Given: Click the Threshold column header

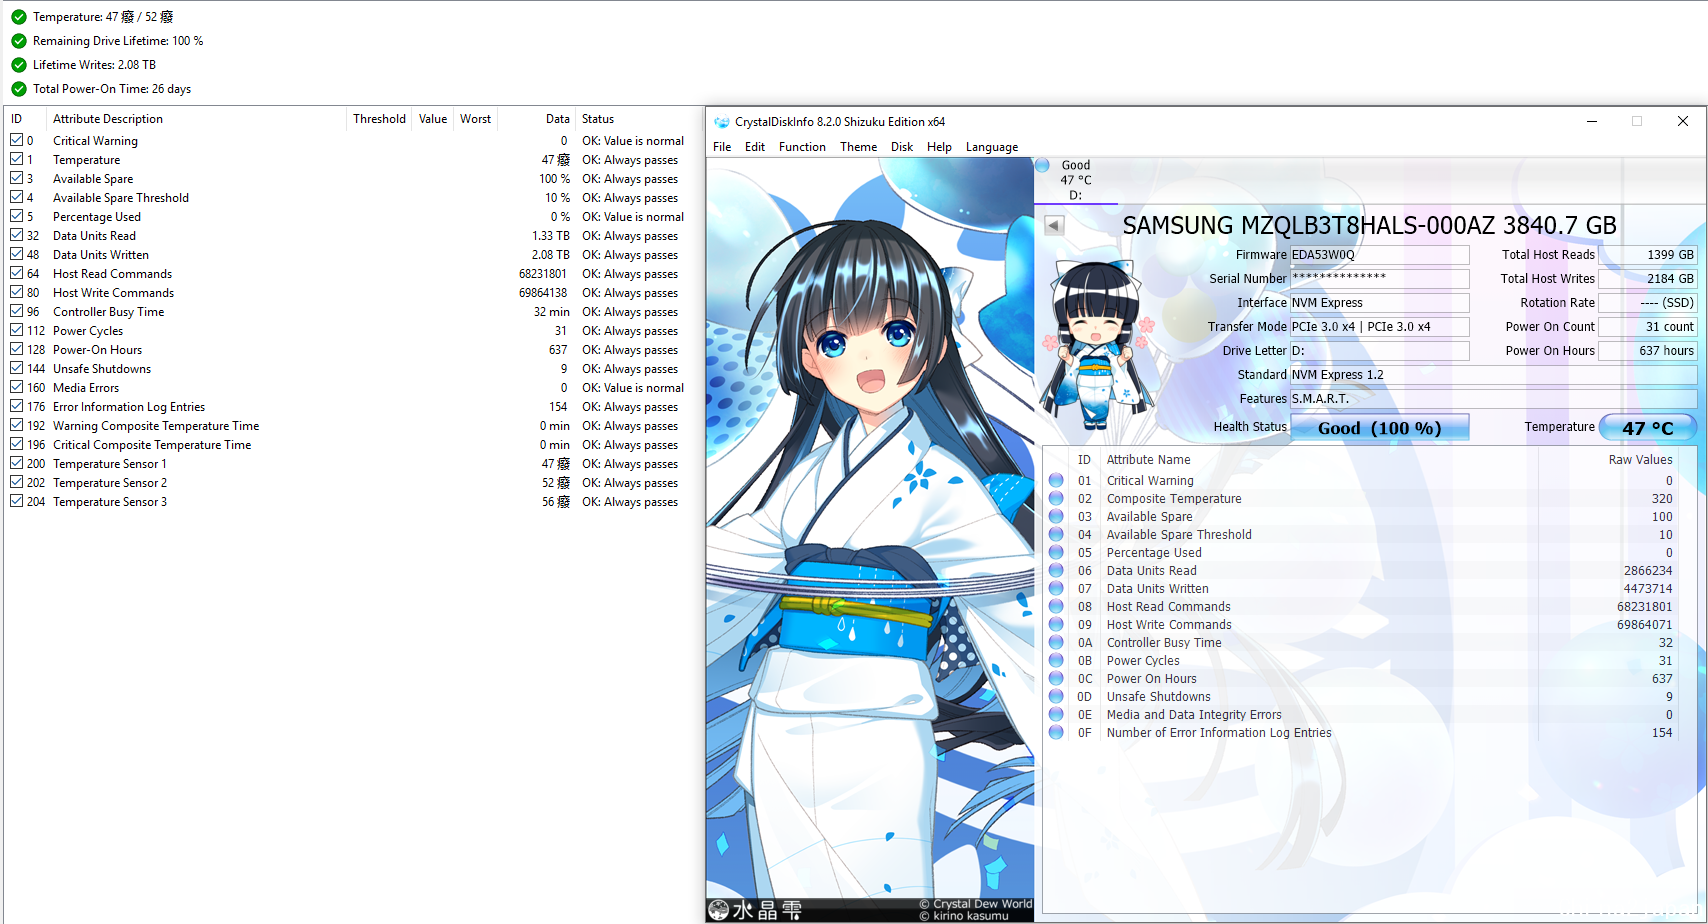Looking at the screenshot, I should (379, 119).
